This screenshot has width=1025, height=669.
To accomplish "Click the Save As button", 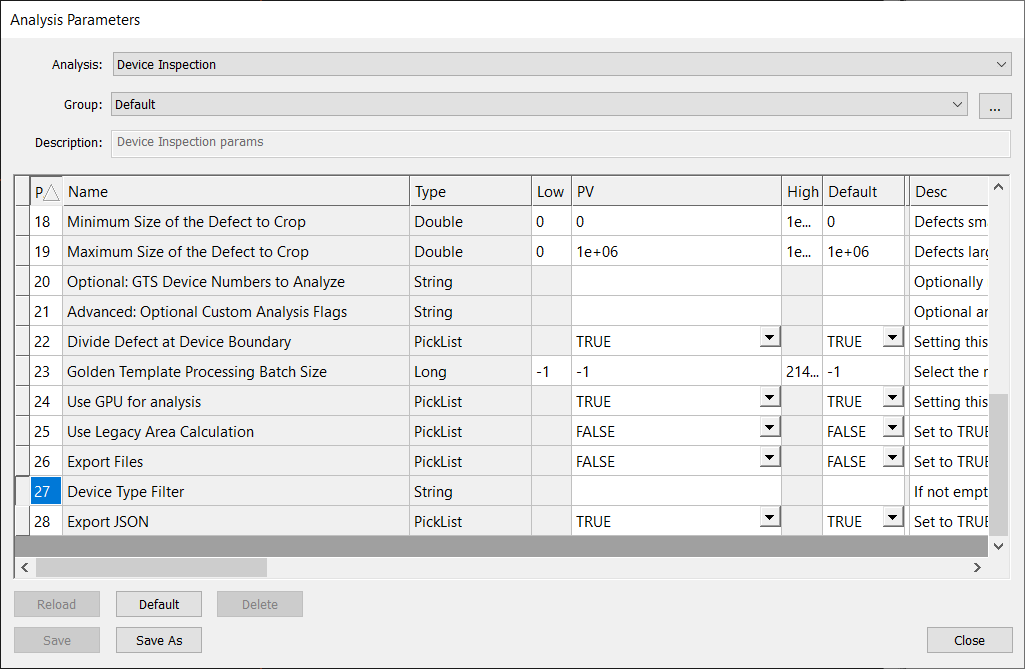I will [159, 640].
